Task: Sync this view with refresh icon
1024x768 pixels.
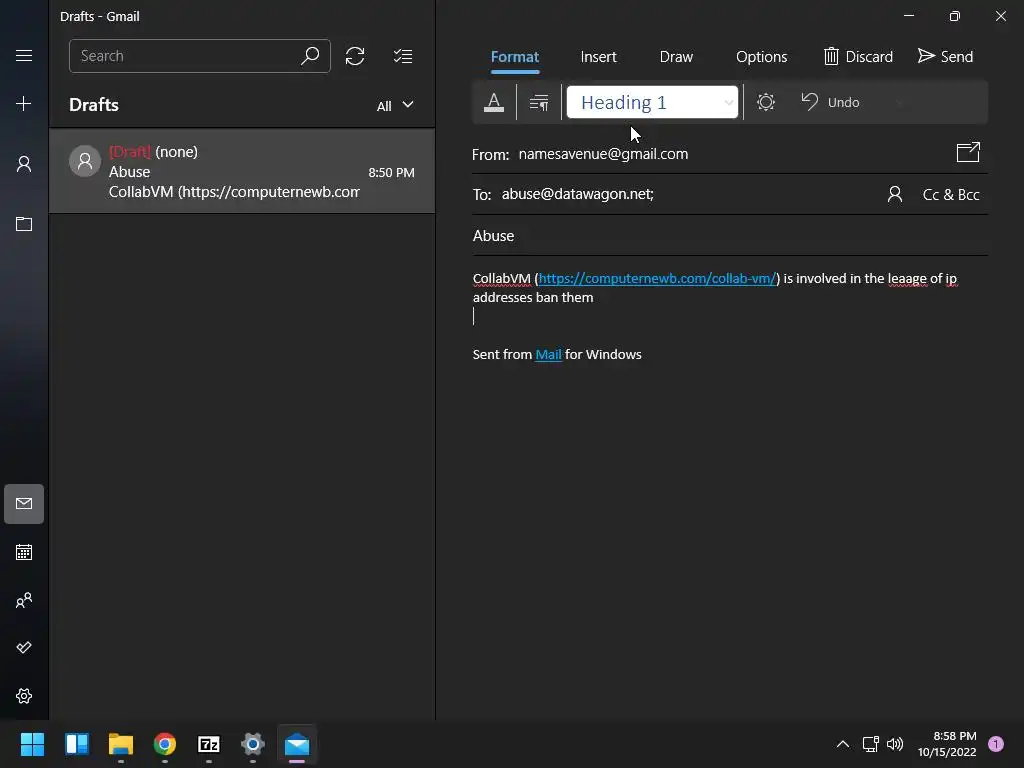Action: coord(355,56)
